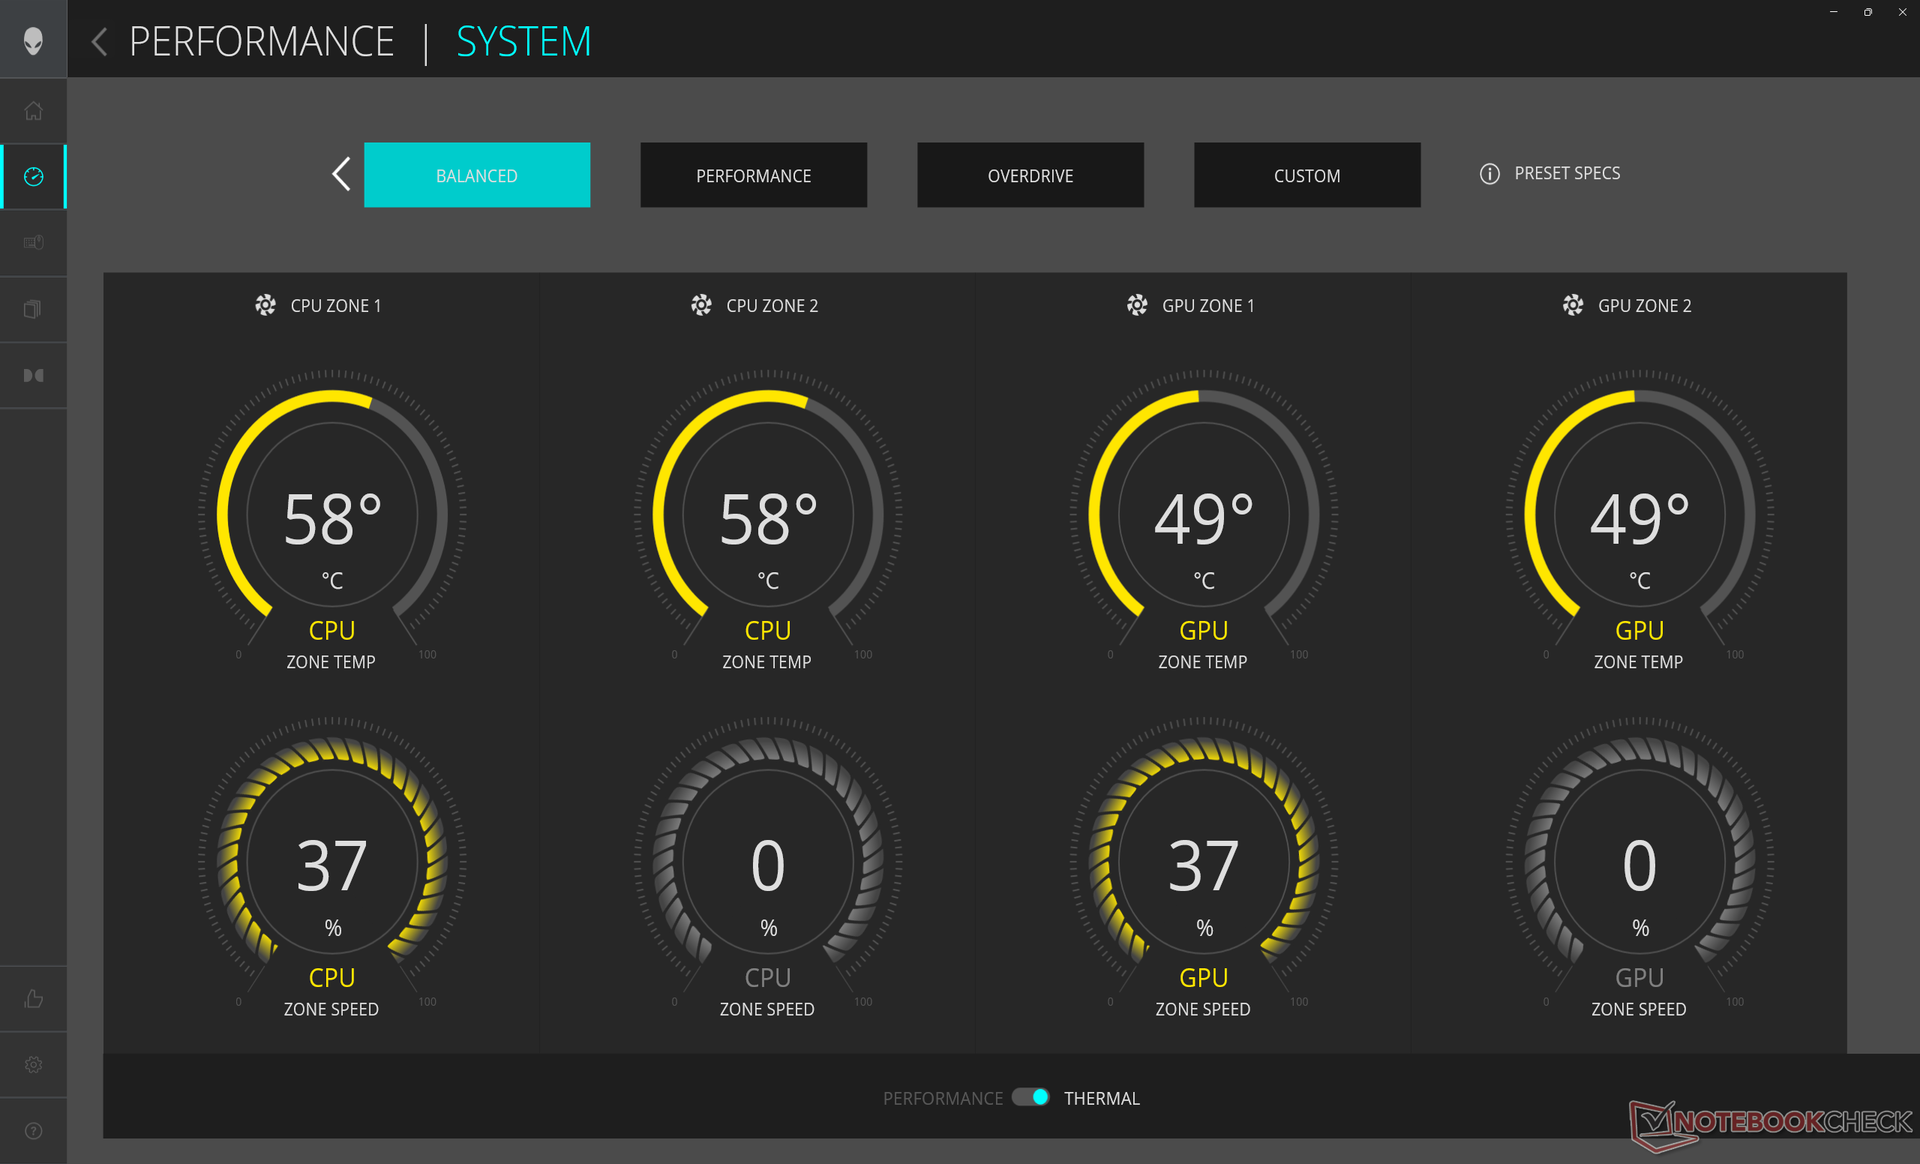Toggle the Performance/Thermal switch

[1030, 1097]
